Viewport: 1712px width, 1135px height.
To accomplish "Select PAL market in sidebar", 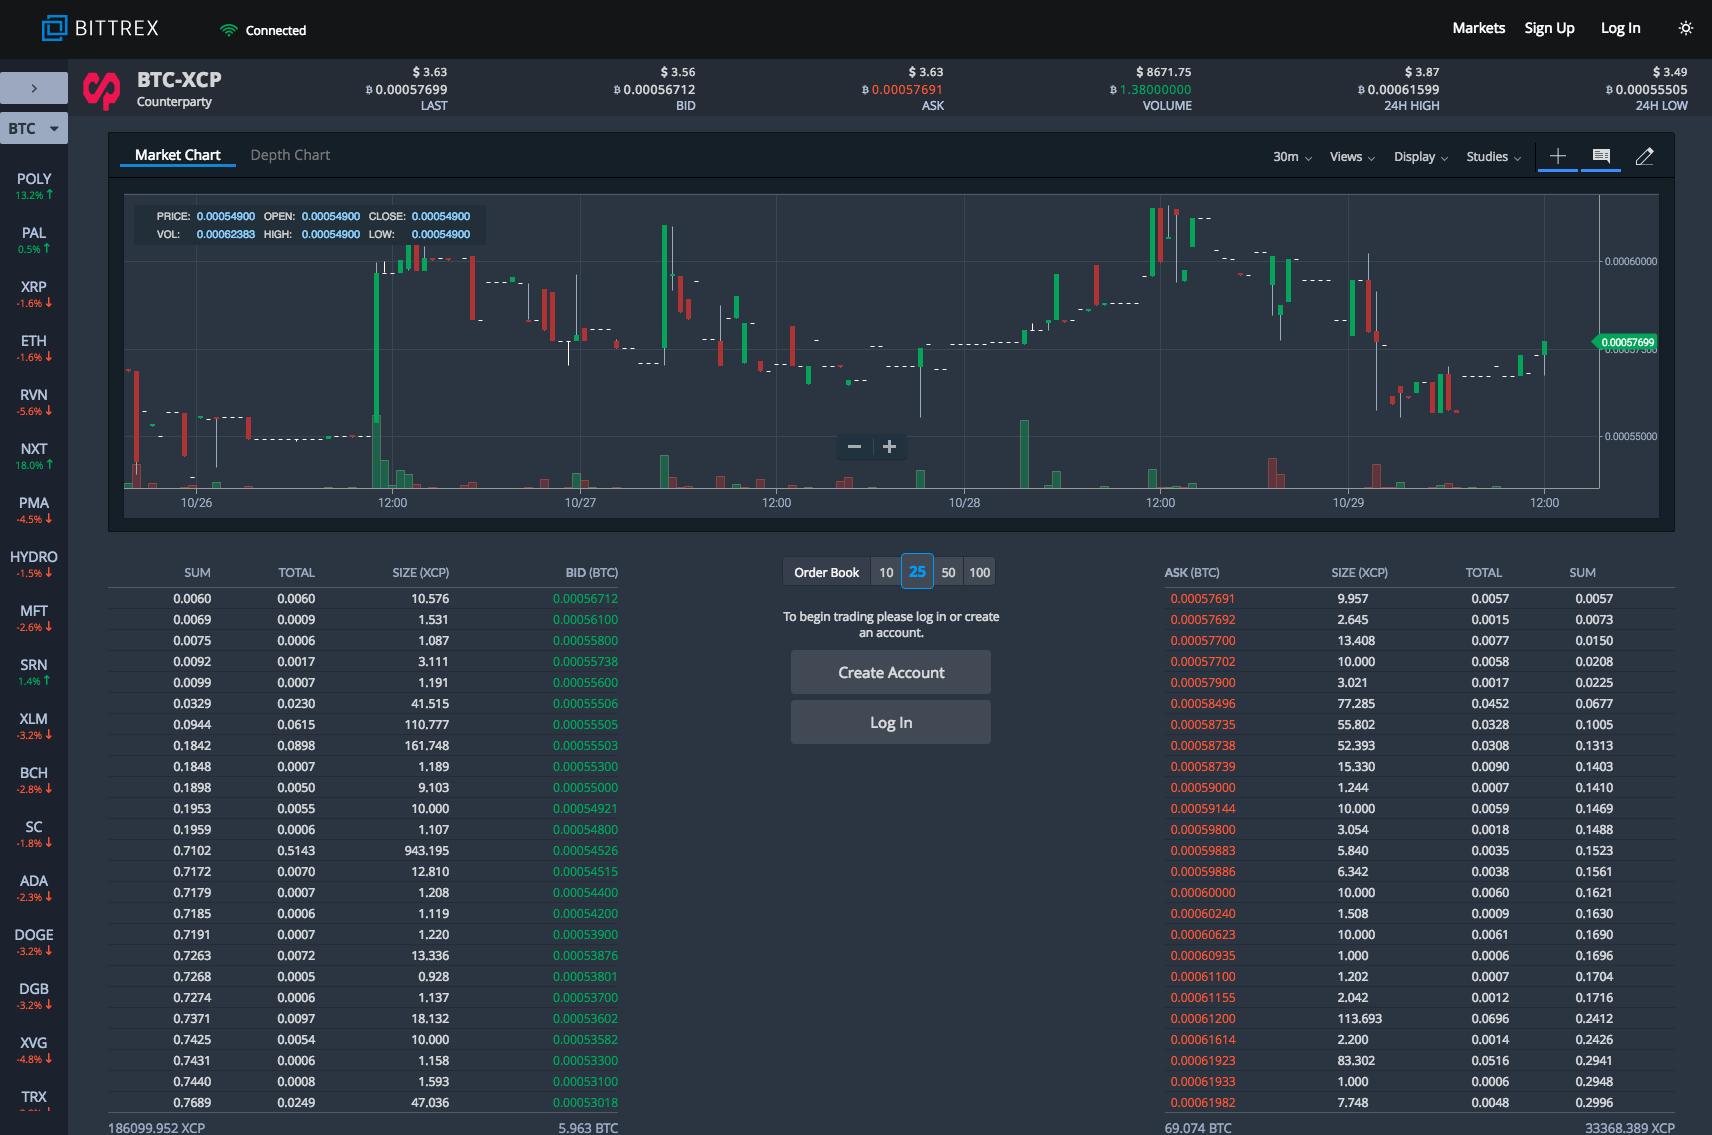I will [x=34, y=240].
